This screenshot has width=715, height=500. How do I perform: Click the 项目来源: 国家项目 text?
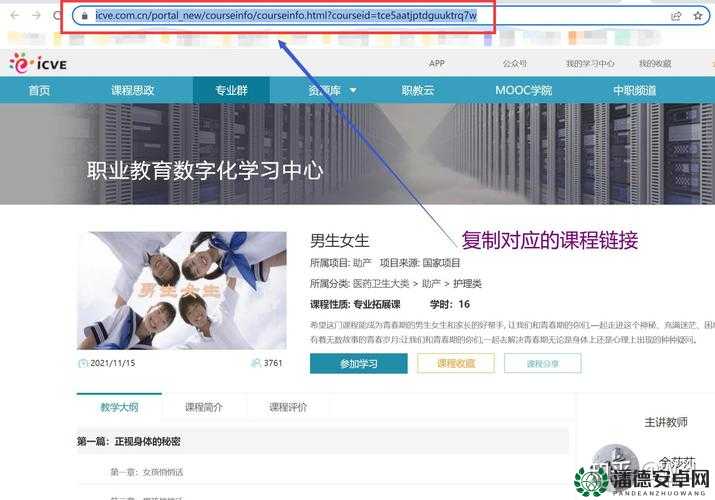pyautogui.click(x=420, y=263)
